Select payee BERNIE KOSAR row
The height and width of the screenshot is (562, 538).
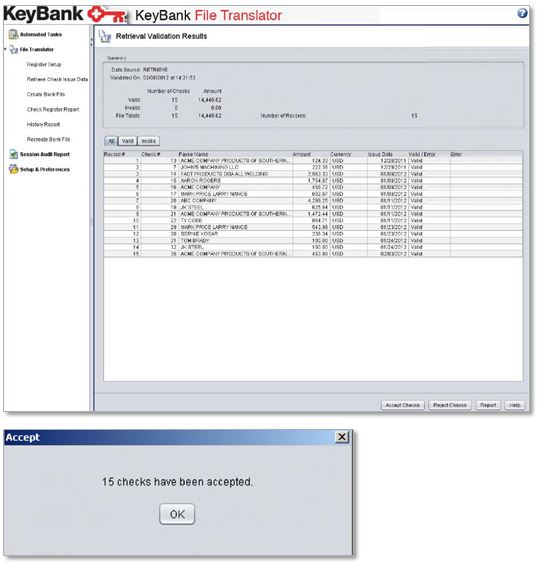tap(313, 234)
